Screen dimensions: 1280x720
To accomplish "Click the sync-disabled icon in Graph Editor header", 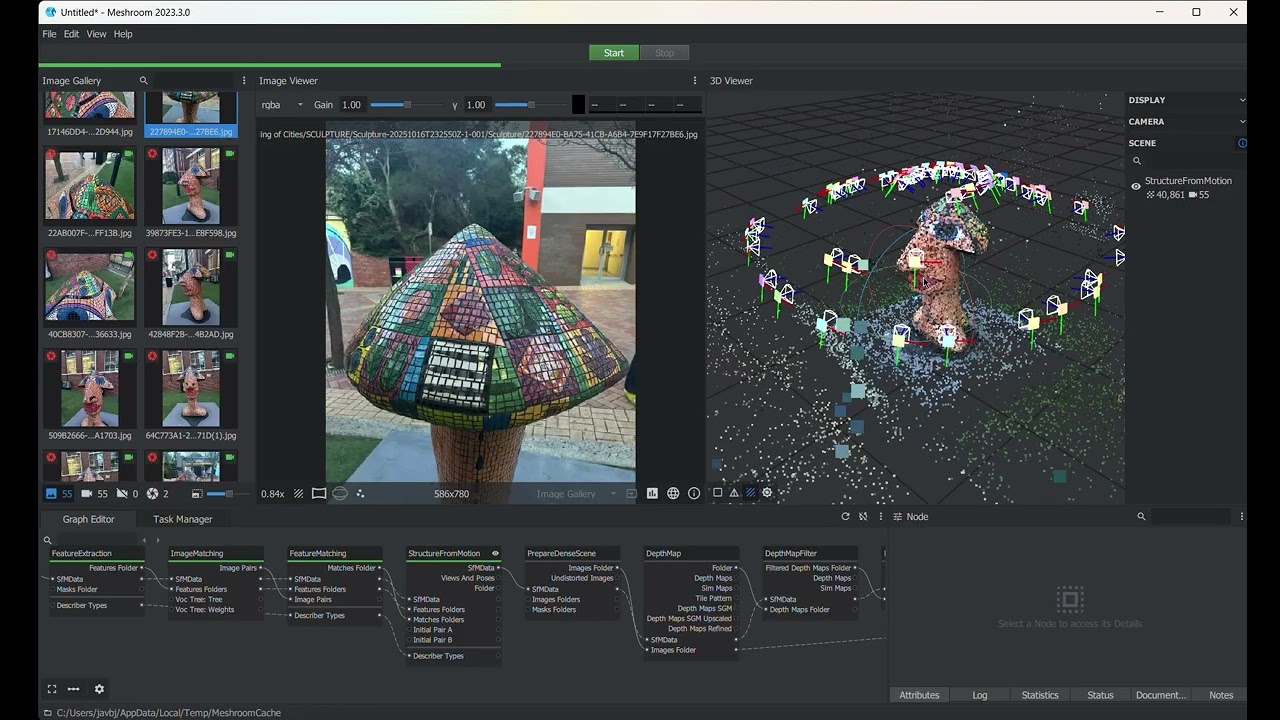I will tap(863, 517).
